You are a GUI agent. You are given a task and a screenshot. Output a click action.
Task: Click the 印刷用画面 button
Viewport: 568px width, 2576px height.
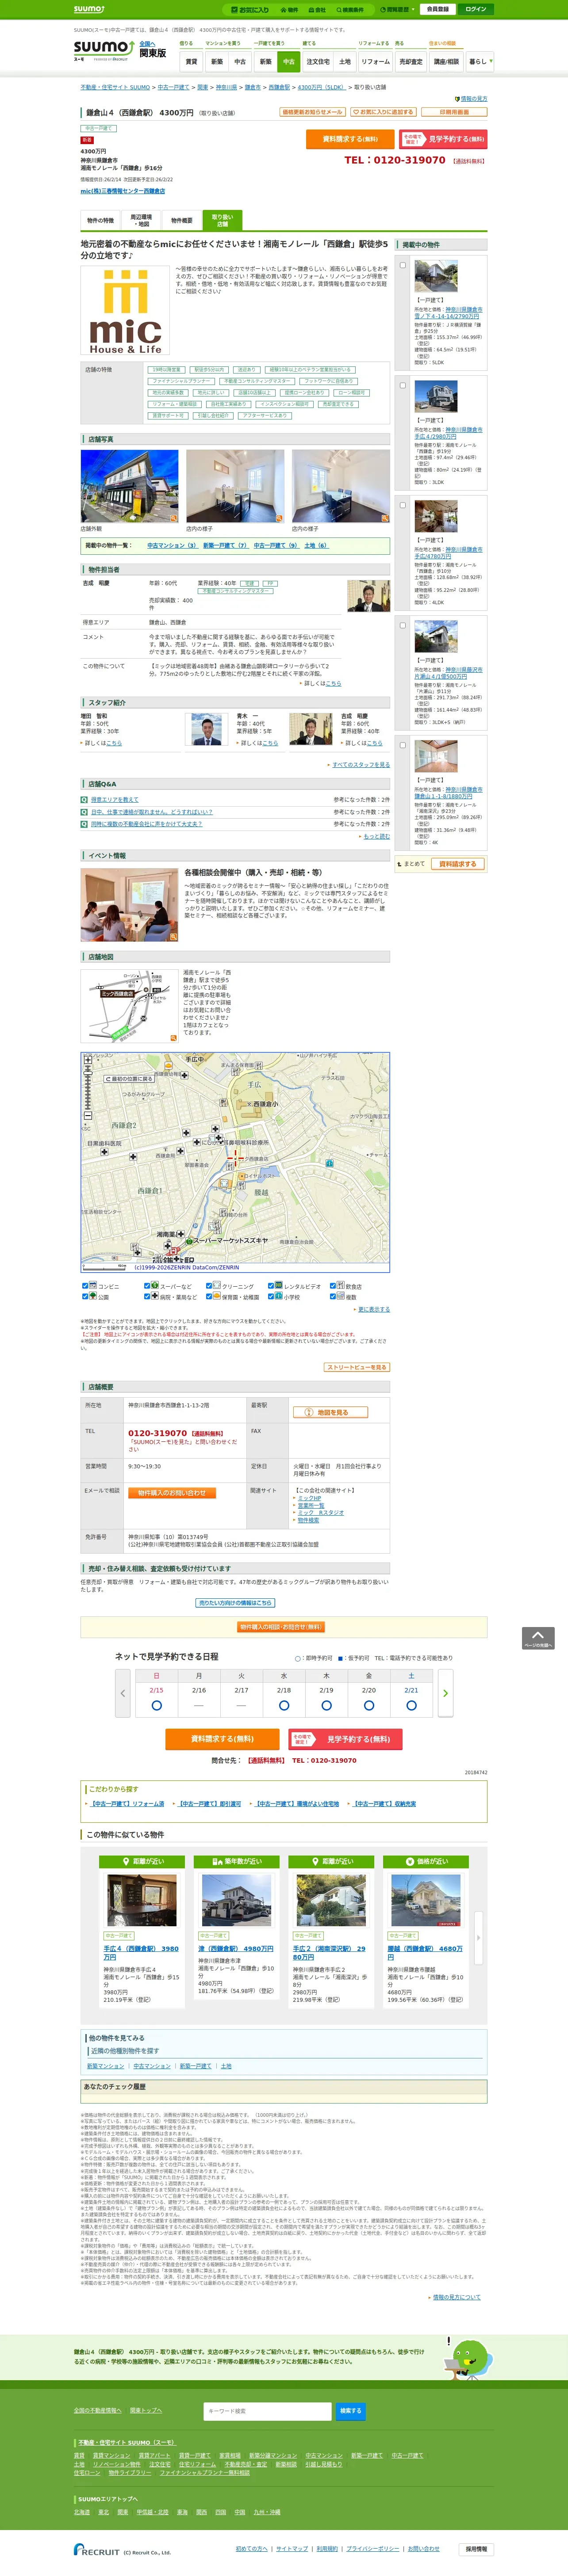454,112
